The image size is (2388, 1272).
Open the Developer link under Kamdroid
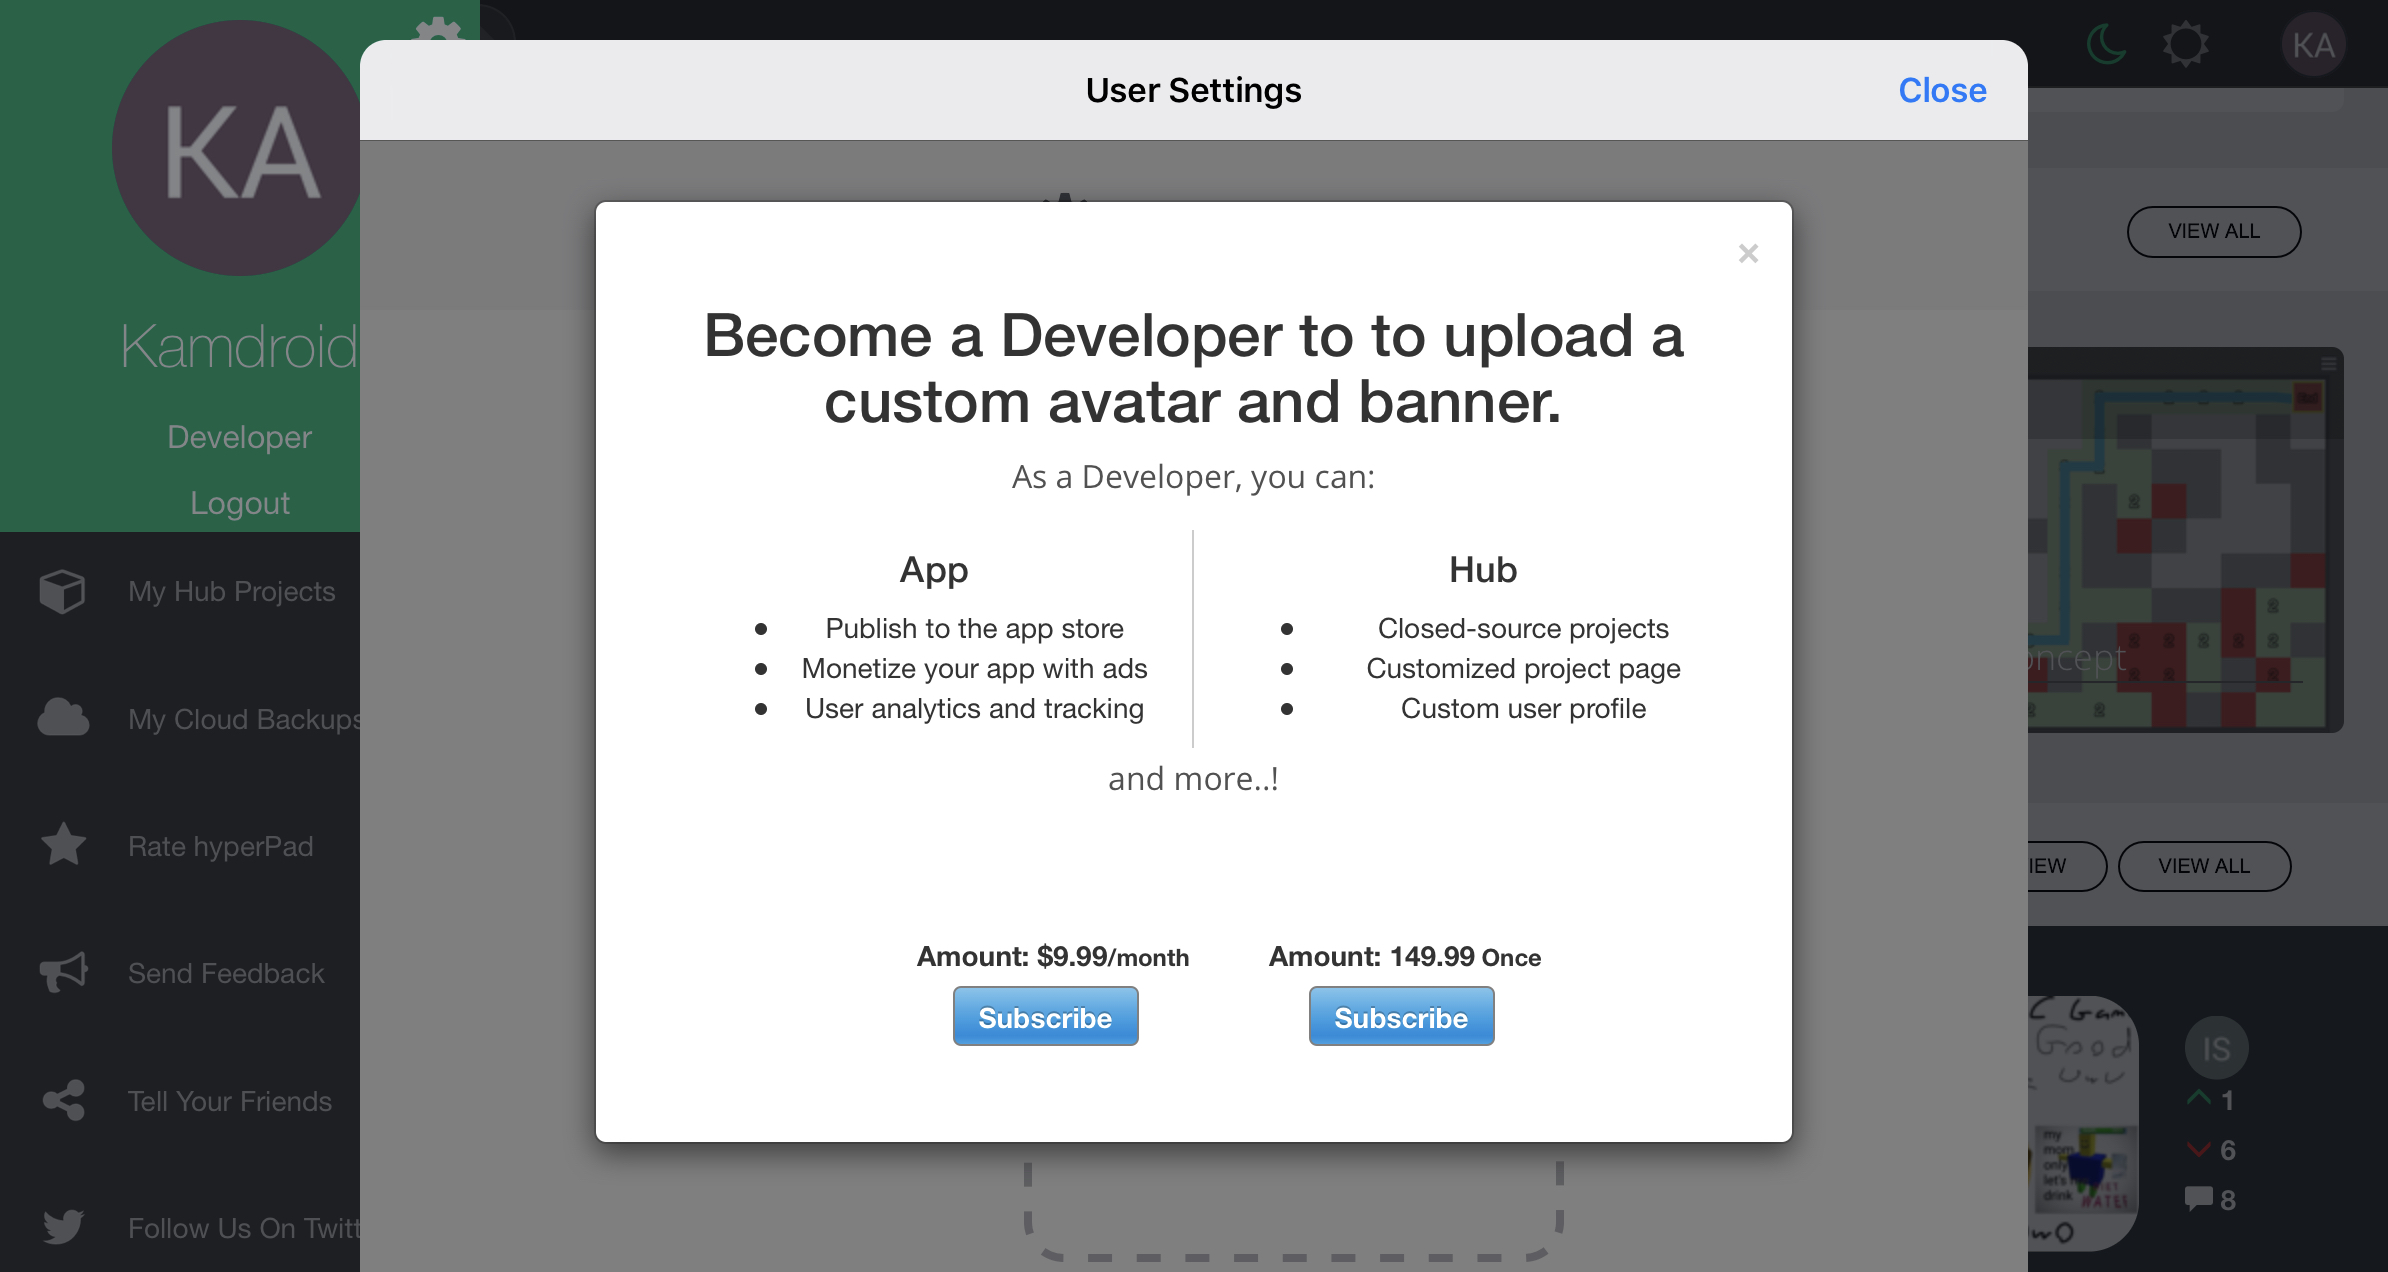[x=240, y=437]
